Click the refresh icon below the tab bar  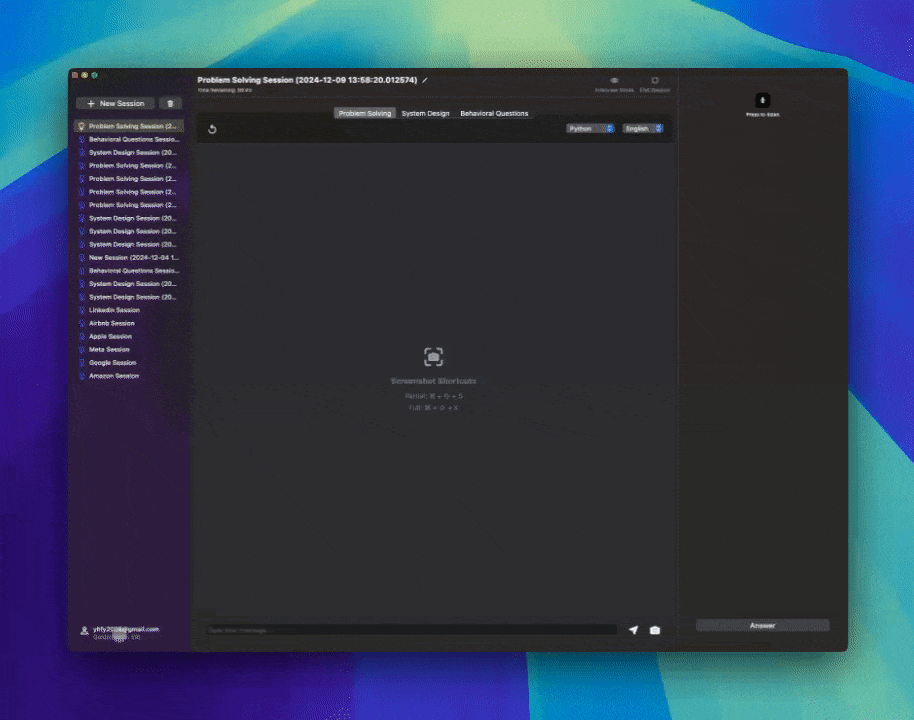coord(211,128)
